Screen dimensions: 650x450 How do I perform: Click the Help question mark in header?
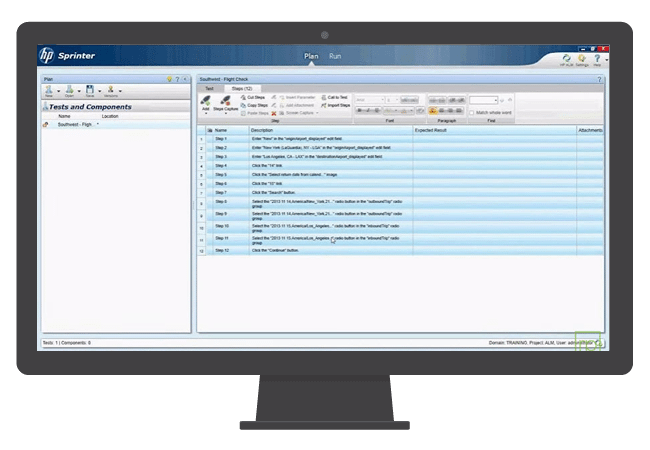click(597, 58)
